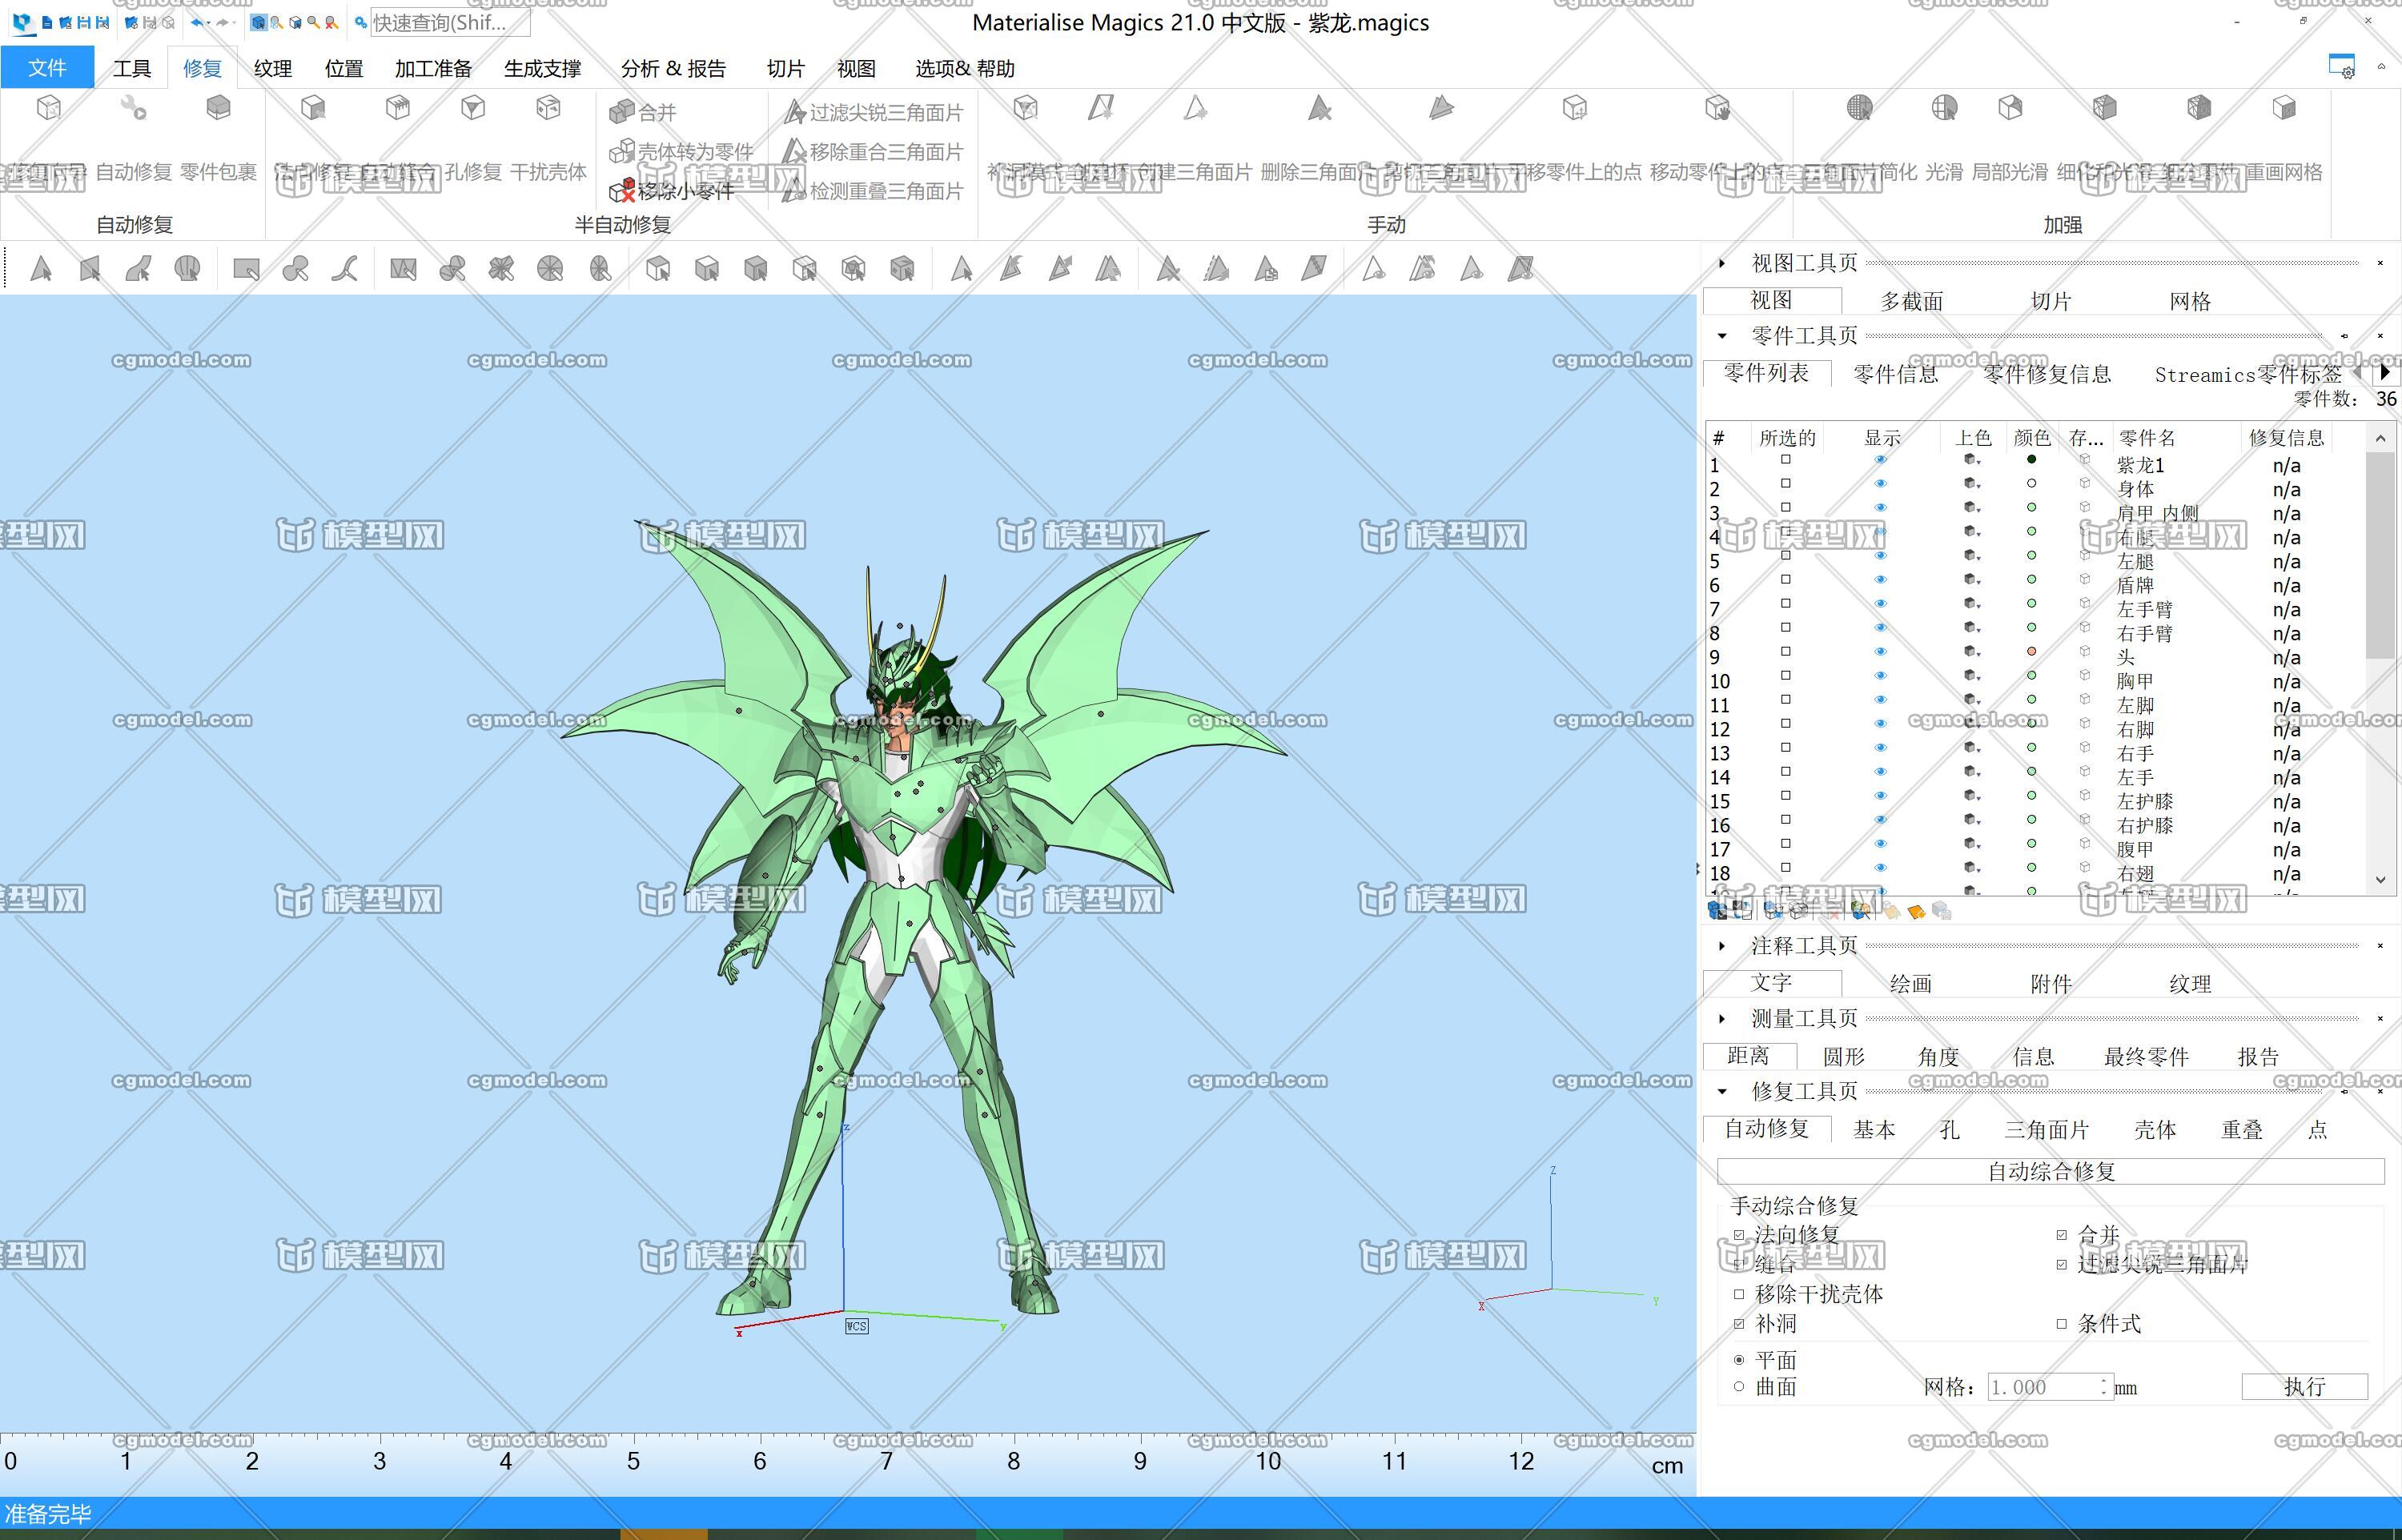Viewport: 2402px width, 1540px height.
Task: Click the 删除三角面片 ribbon icon
Action: point(1320,107)
